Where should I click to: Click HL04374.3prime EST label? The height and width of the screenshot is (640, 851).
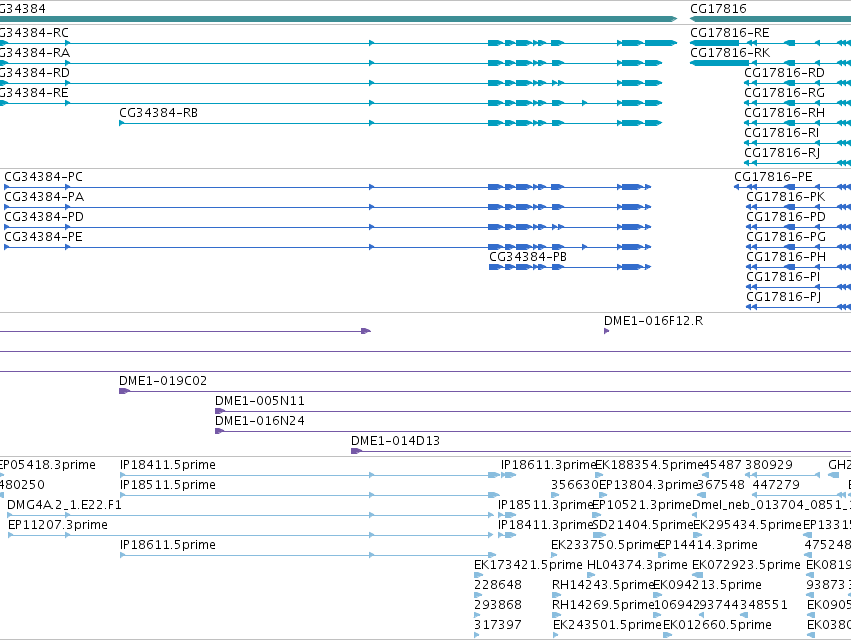pyautogui.click(x=637, y=565)
